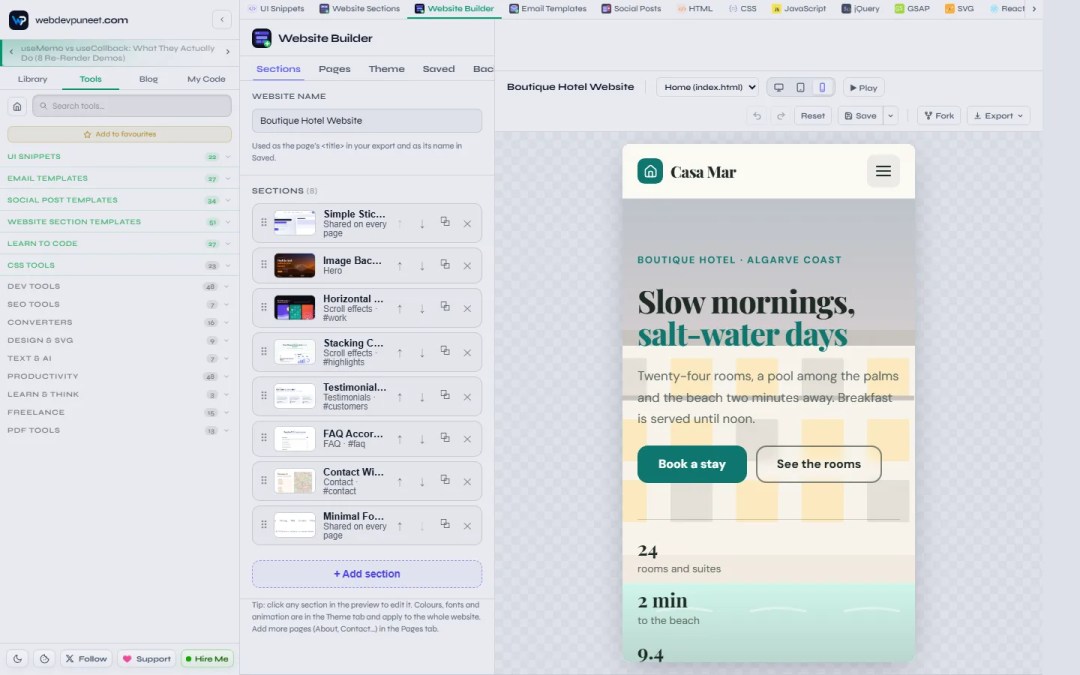Open the Export dropdown
This screenshot has height=675, width=1080.
pos(998,116)
